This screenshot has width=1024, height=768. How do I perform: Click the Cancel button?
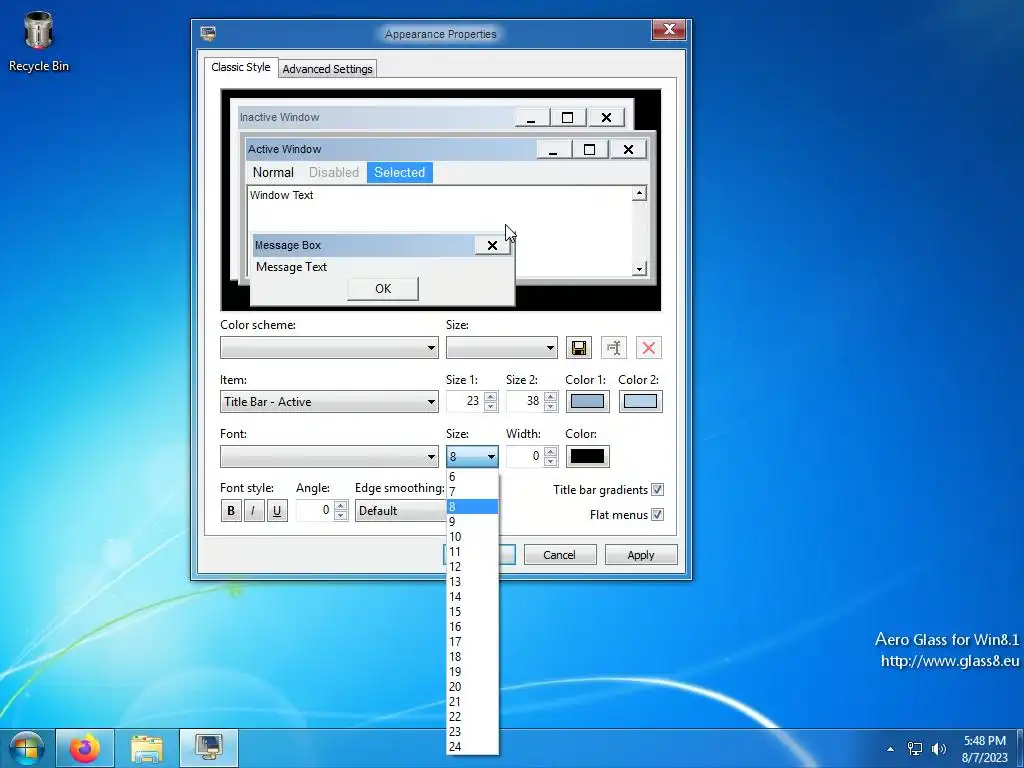pos(560,554)
